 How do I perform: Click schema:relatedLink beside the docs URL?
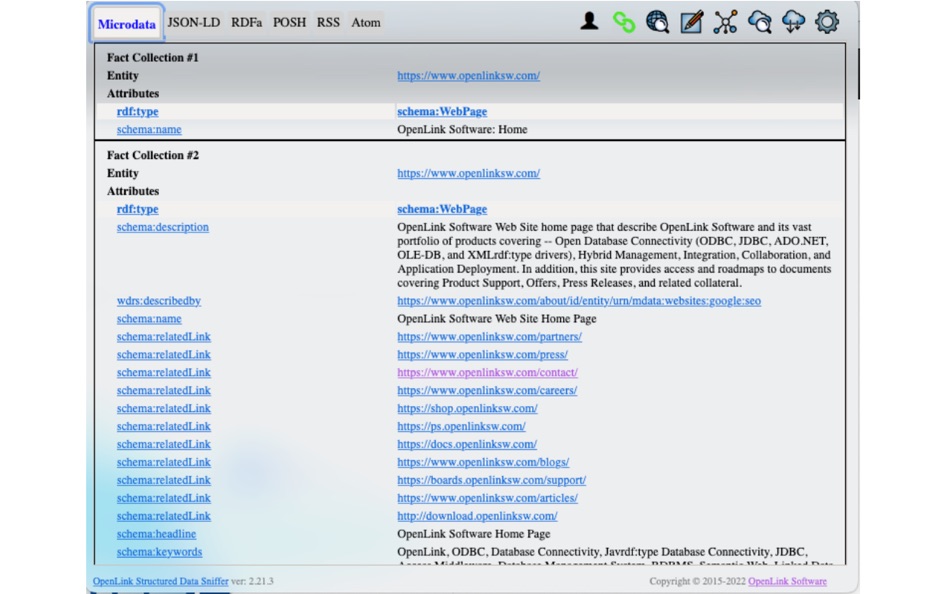click(x=164, y=444)
